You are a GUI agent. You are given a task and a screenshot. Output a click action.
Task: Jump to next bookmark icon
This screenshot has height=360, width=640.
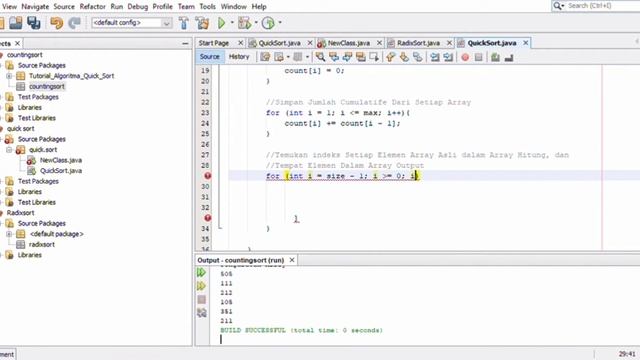404,57
